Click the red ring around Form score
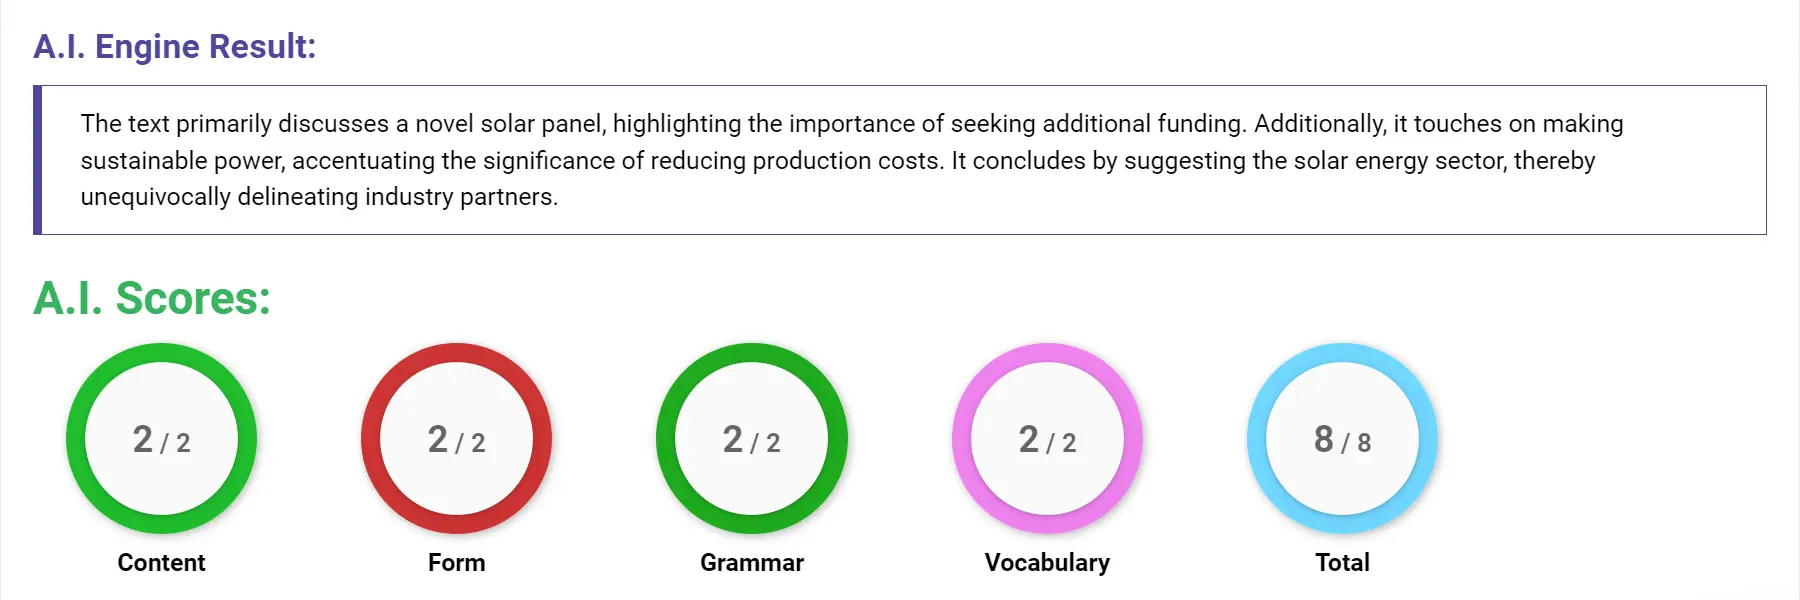 pos(456,360)
